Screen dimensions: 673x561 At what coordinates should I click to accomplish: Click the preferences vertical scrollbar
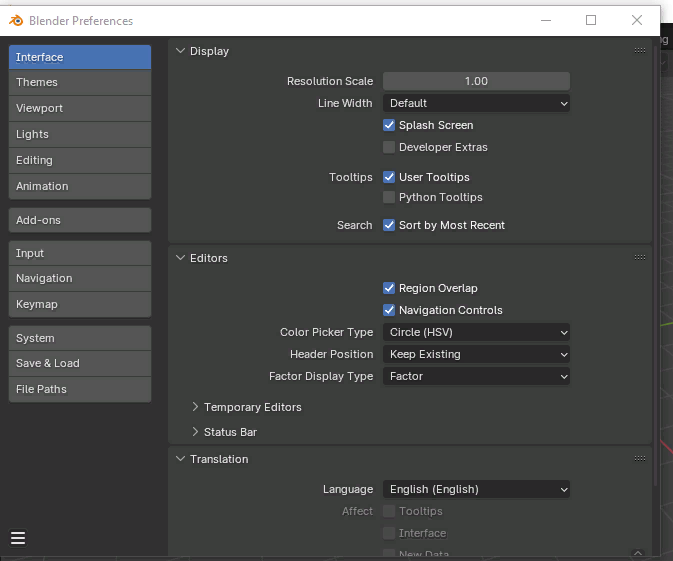click(655, 266)
